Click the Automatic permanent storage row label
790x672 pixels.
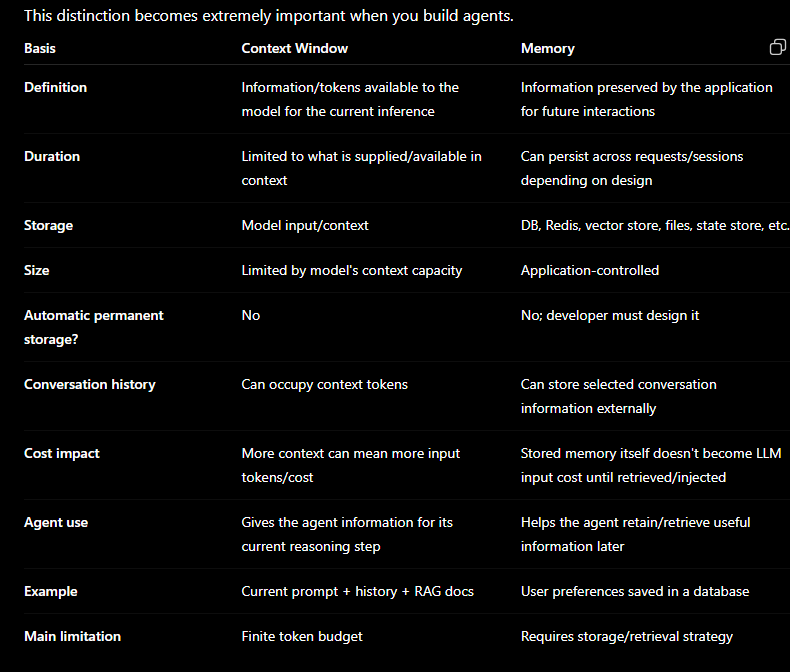(x=94, y=327)
